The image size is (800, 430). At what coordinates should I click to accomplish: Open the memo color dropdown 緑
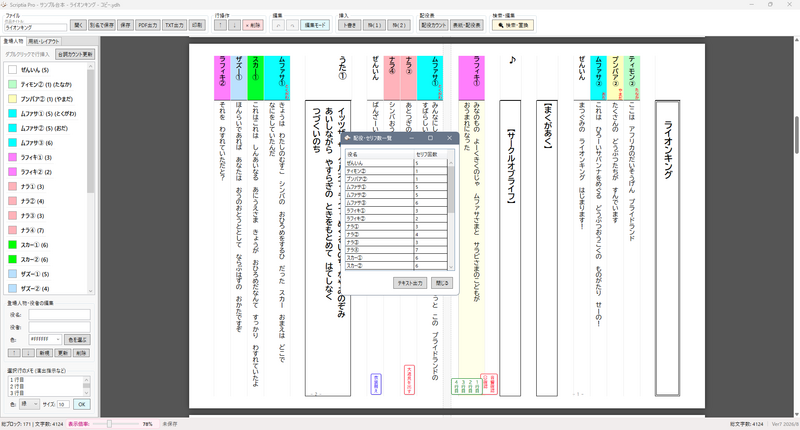pos(29,404)
